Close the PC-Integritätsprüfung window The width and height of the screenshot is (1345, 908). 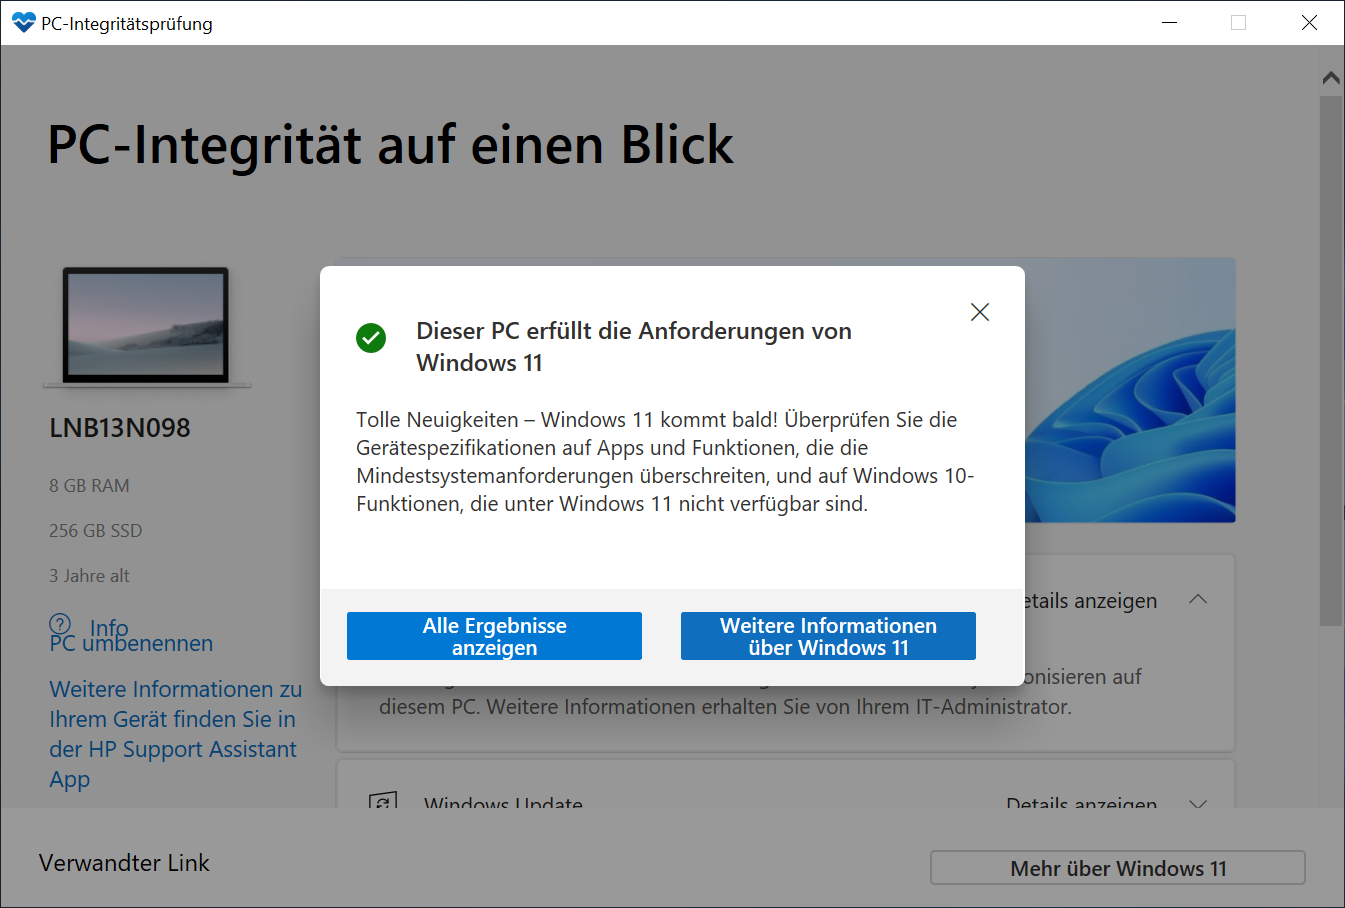click(x=1309, y=23)
